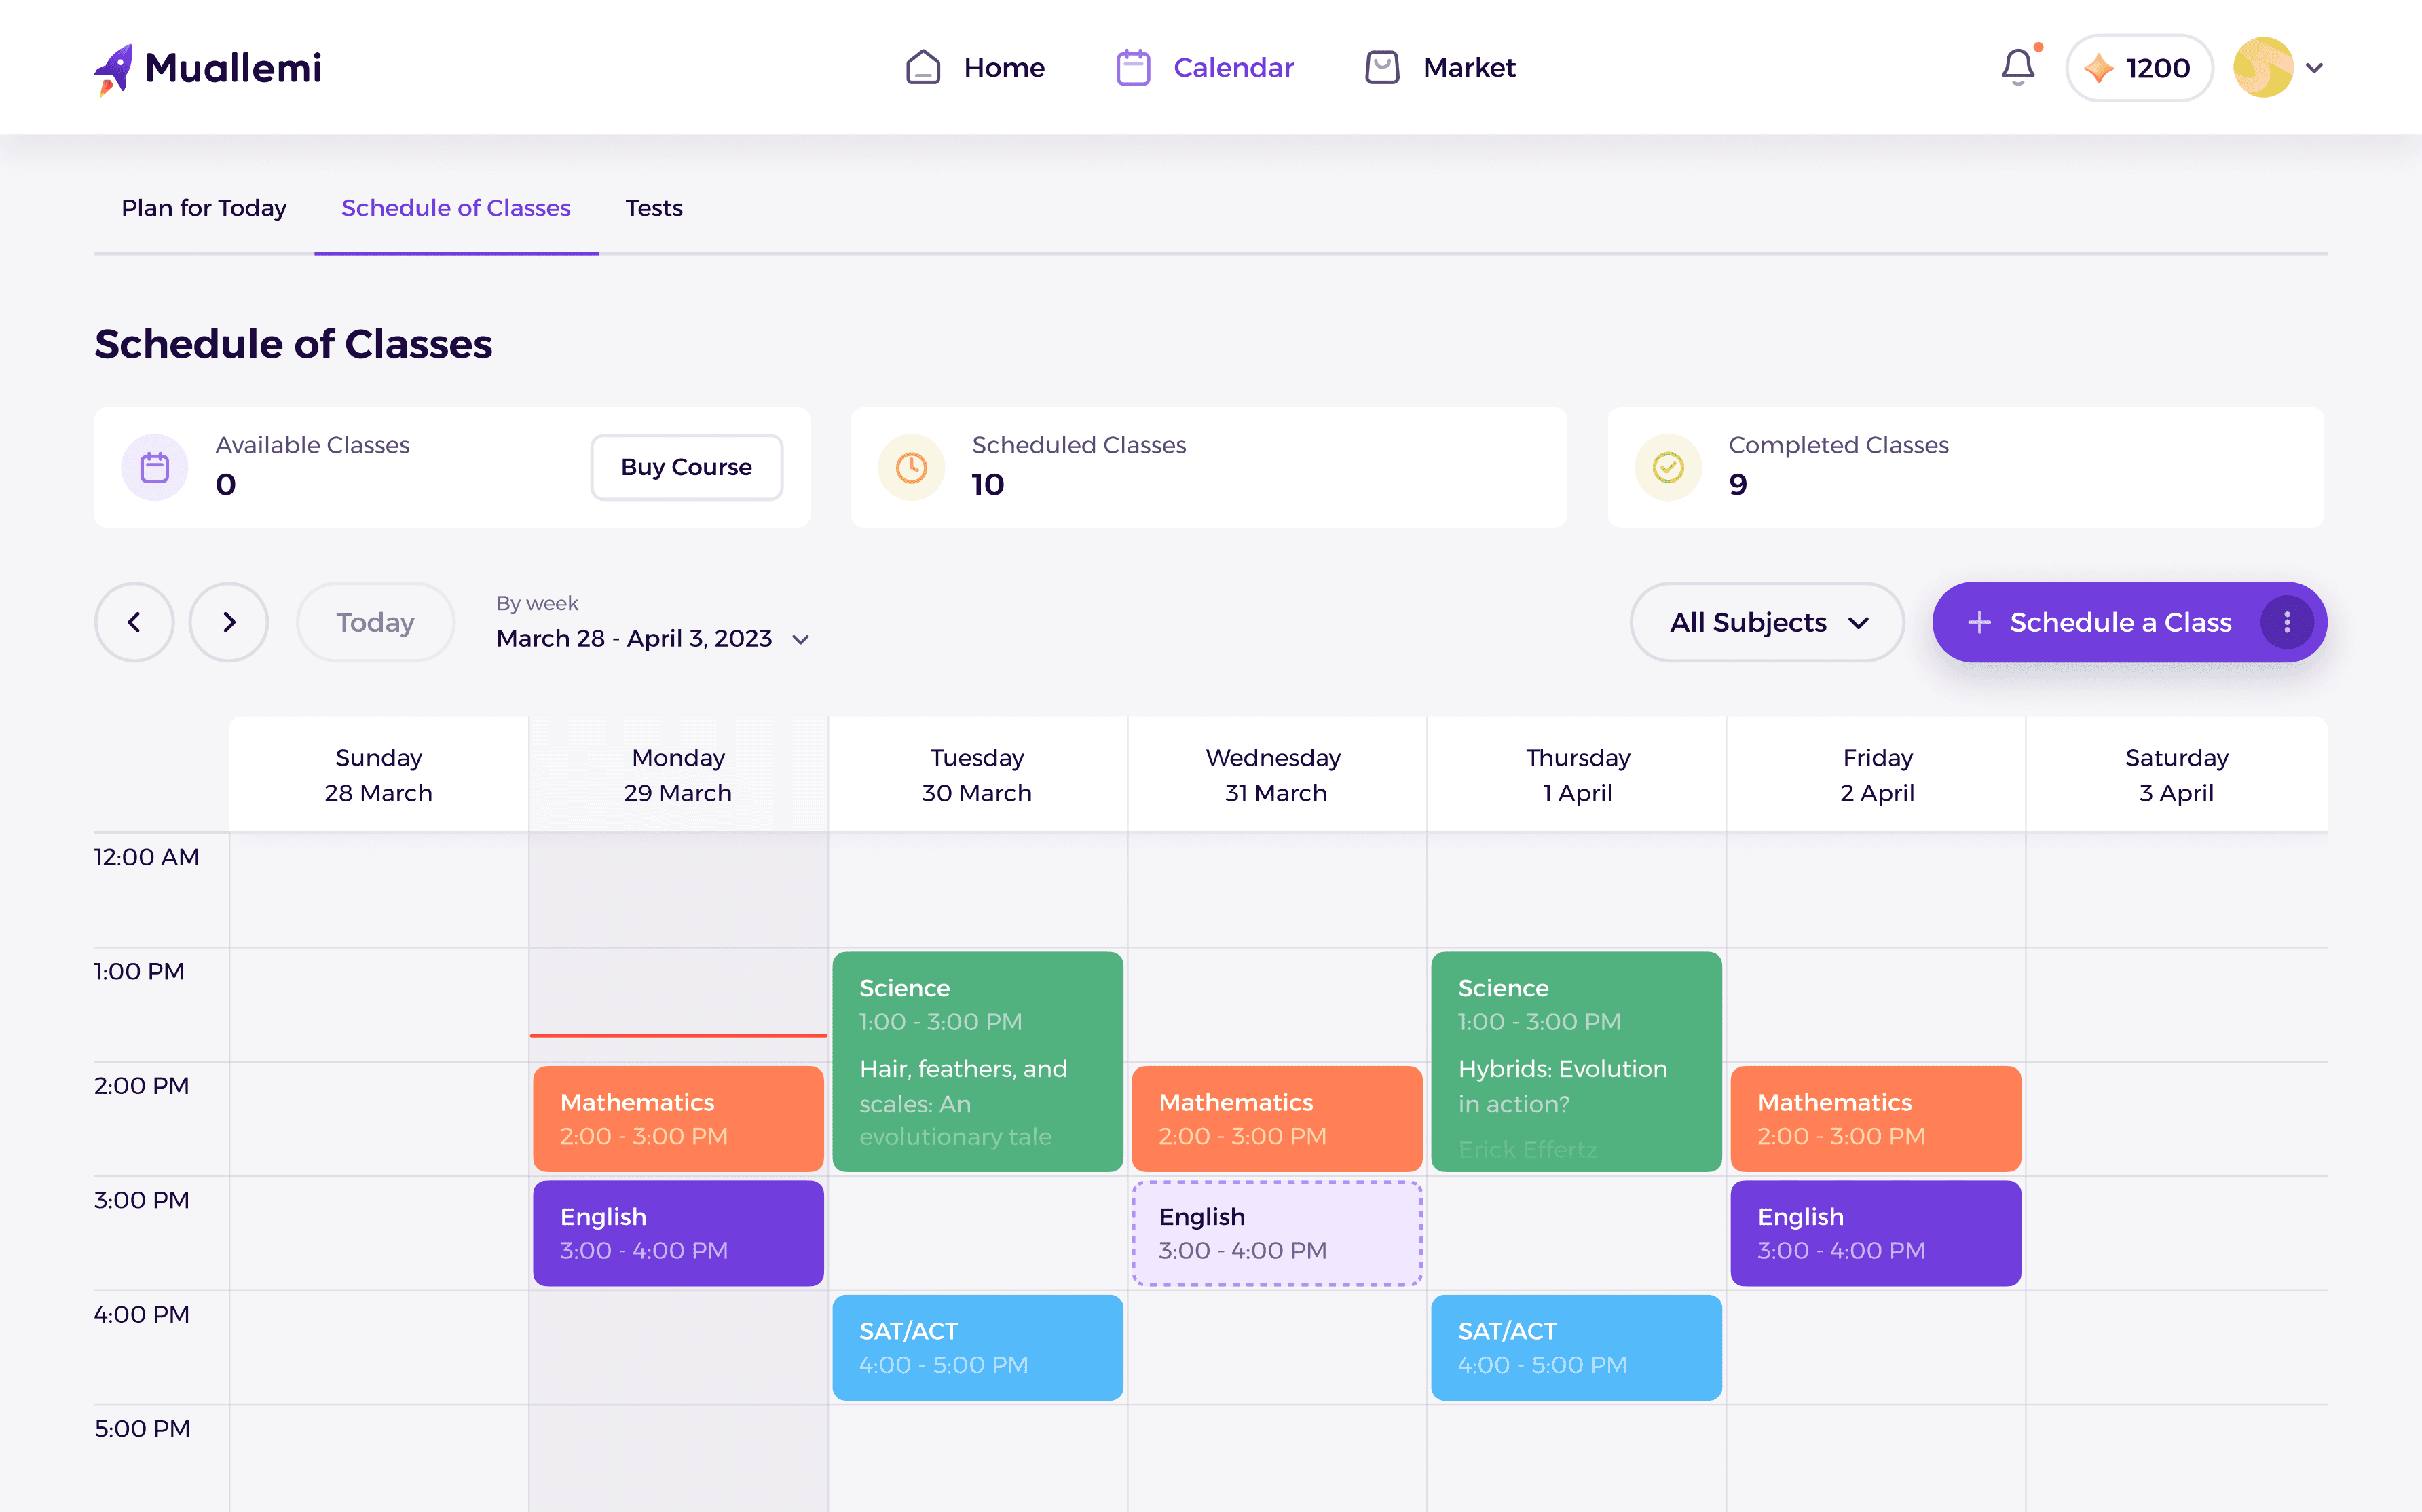Go to previous week with left arrow
The image size is (2422, 1512).
point(134,622)
